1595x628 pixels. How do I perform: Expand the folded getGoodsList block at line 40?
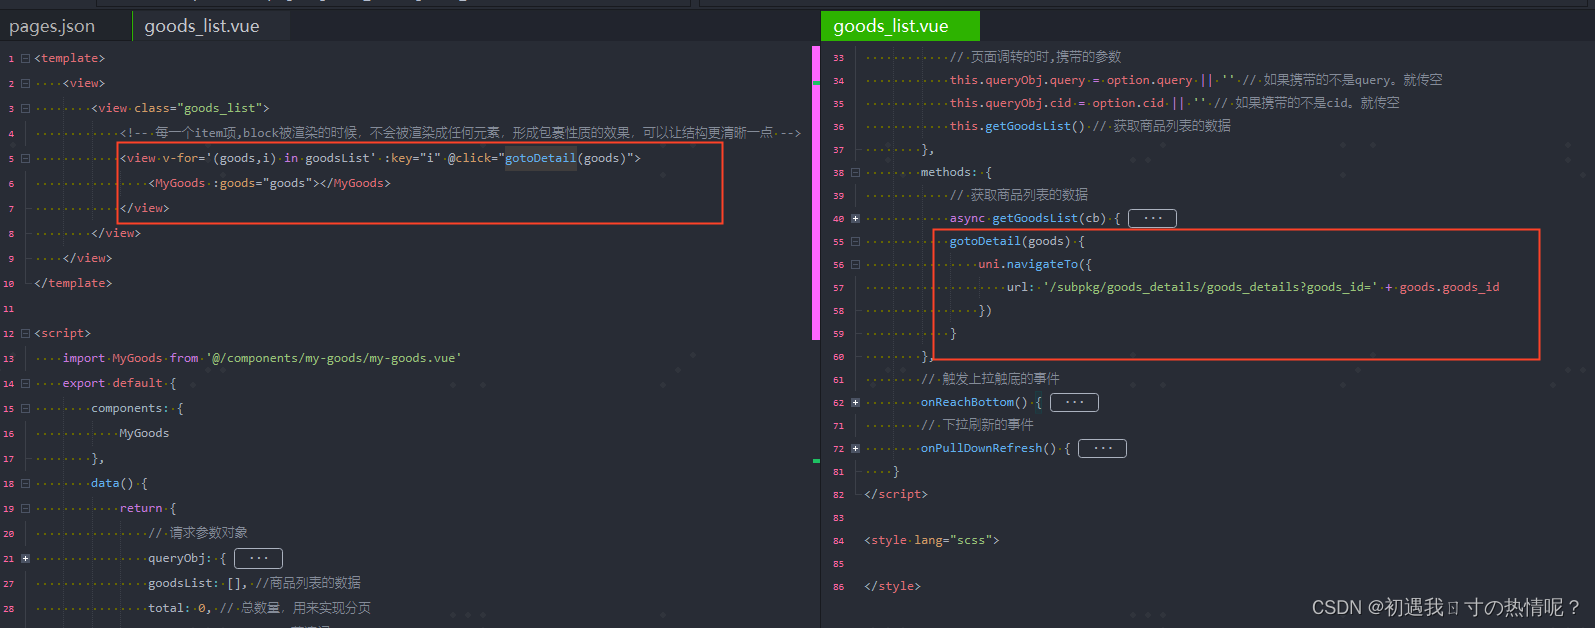[855, 219]
